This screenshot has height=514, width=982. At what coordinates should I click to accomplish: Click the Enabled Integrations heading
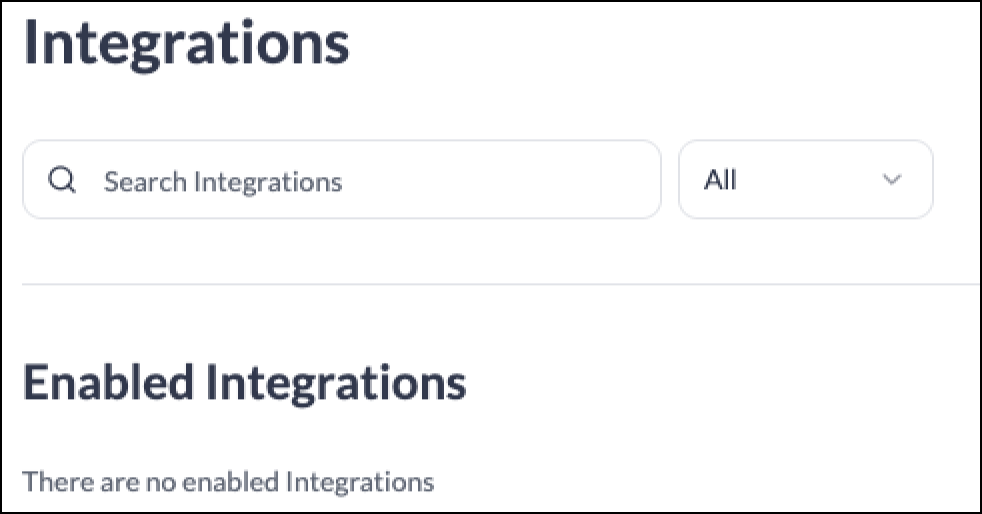[244, 383]
